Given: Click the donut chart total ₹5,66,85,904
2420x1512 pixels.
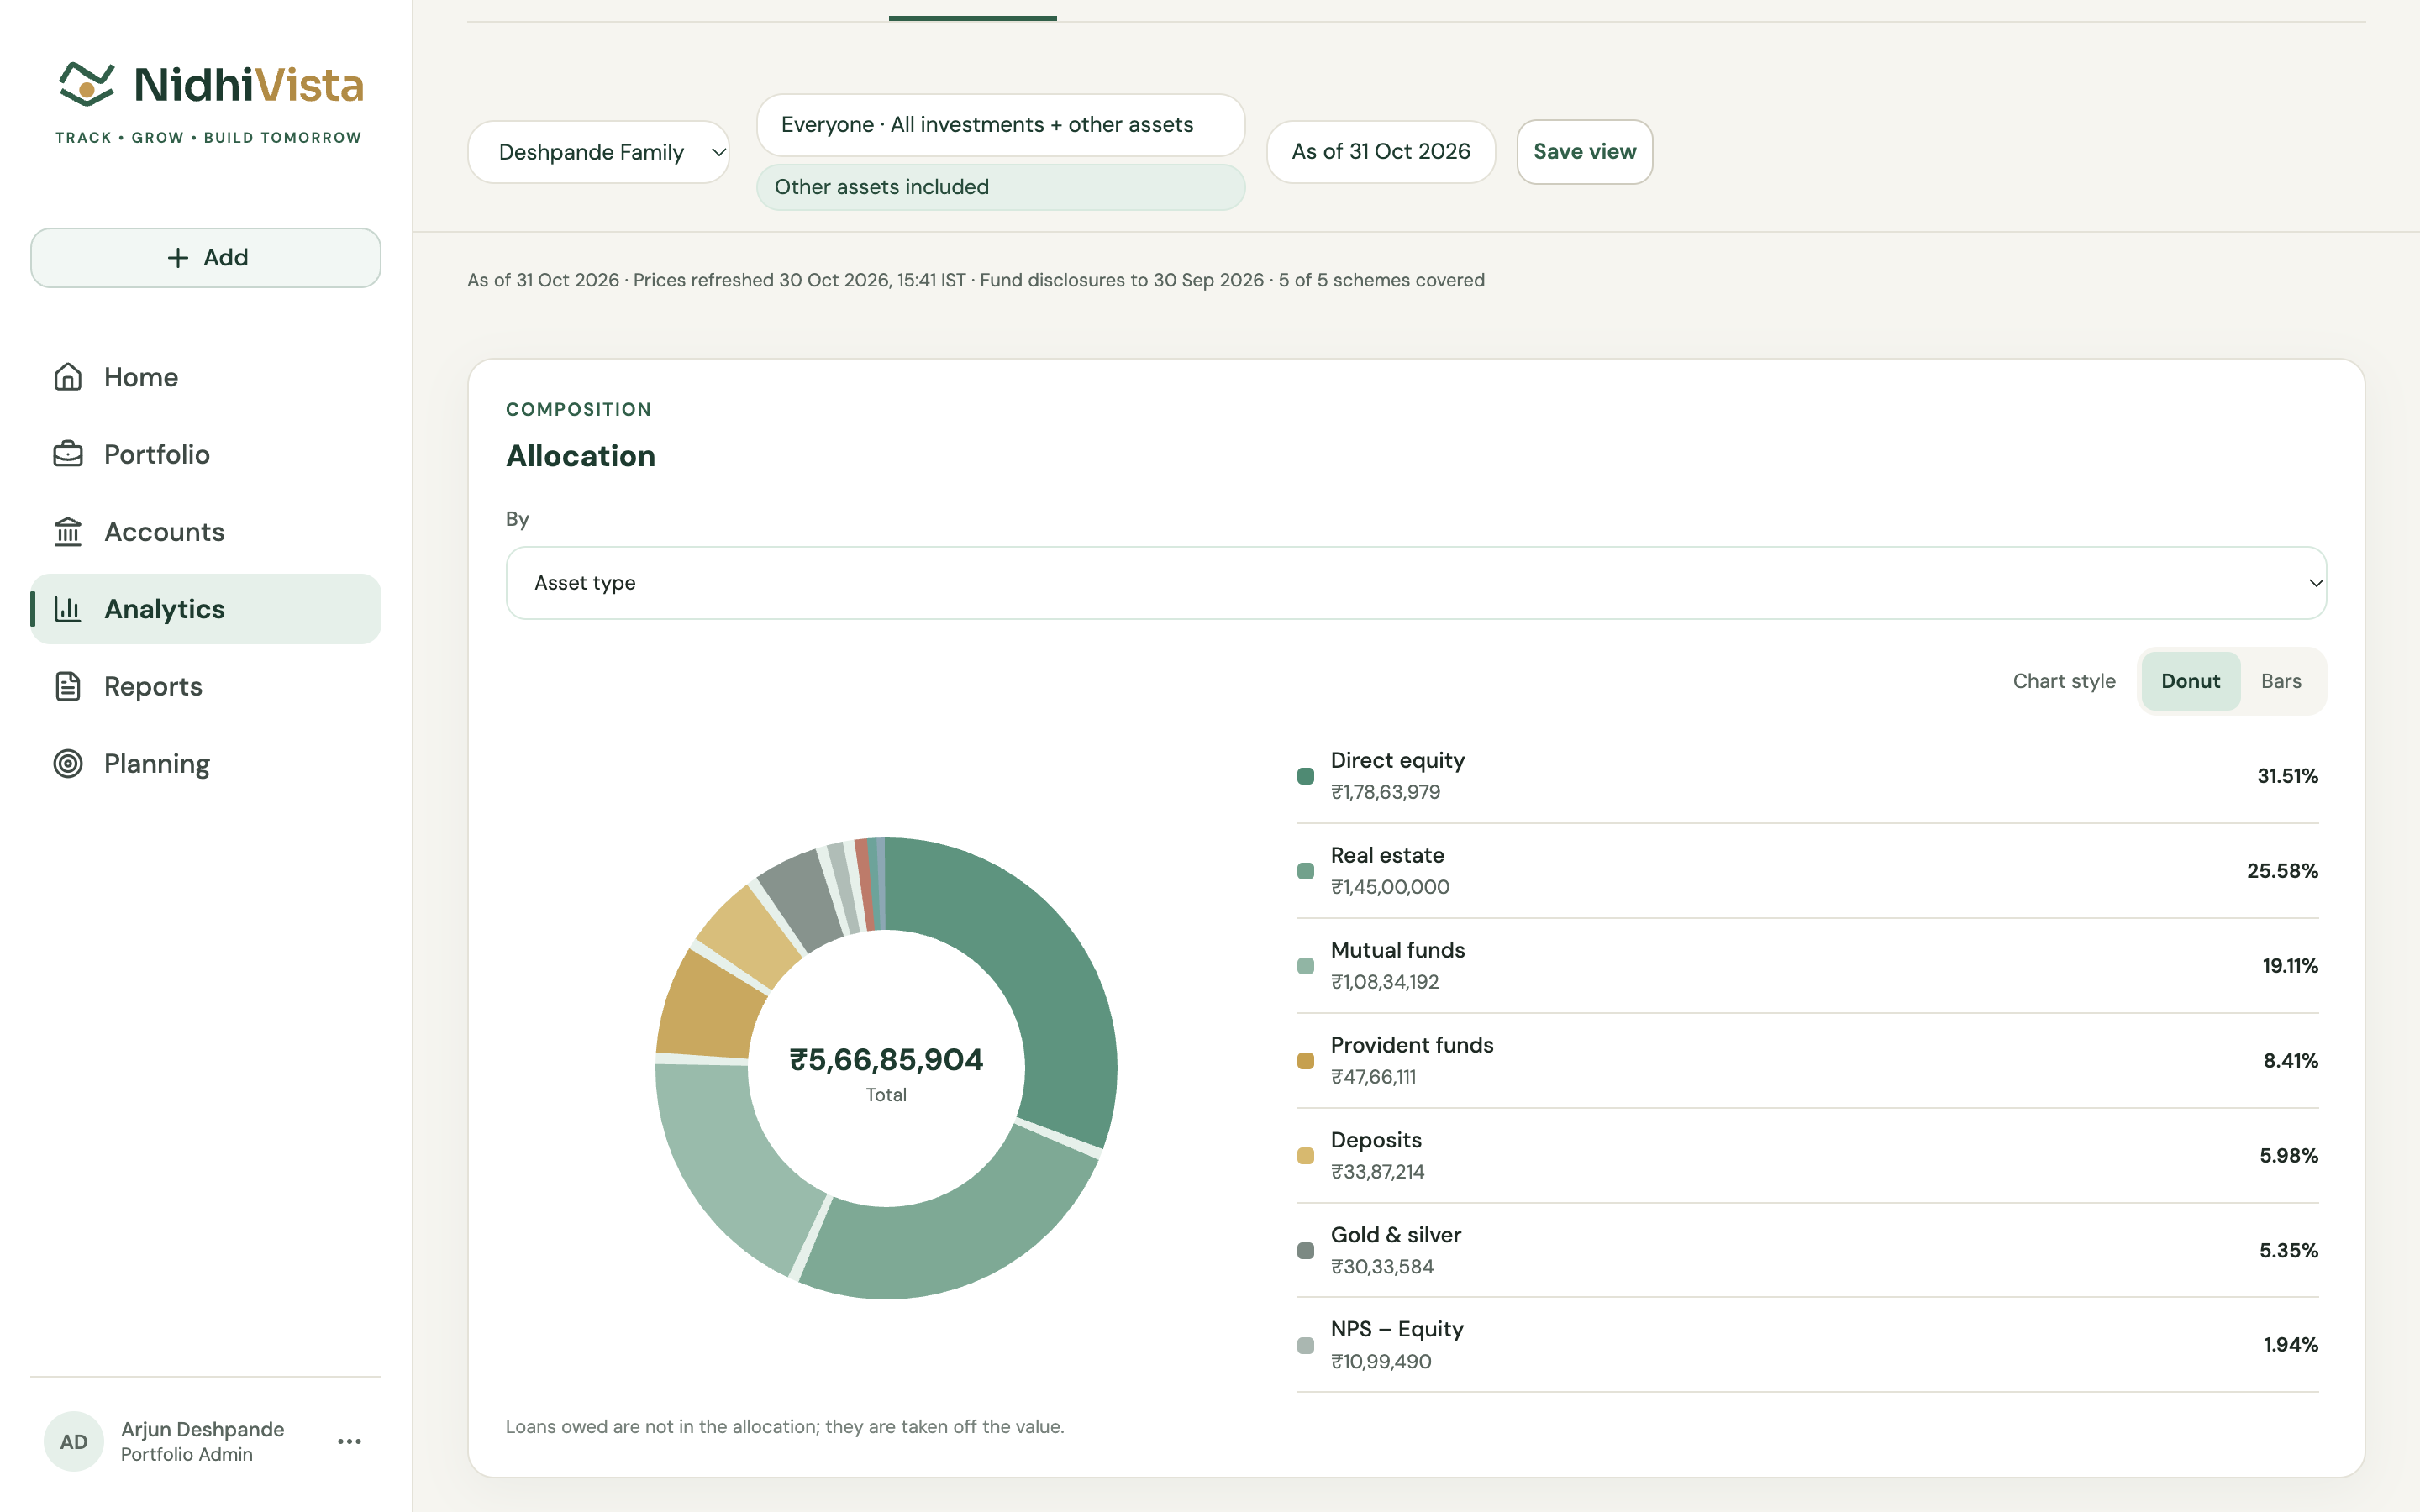Looking at the screenshot, I should 886,1060.
